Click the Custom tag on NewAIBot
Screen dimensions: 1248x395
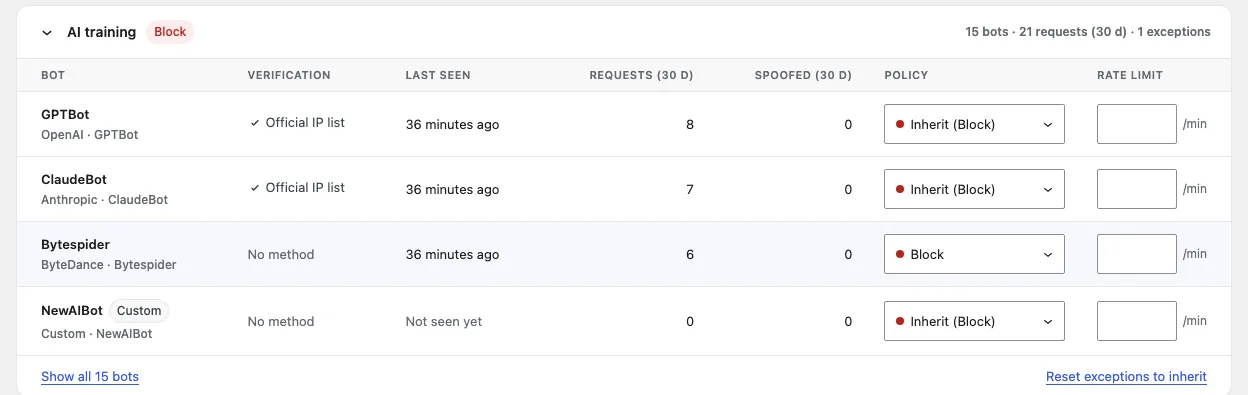pos(139,310)
